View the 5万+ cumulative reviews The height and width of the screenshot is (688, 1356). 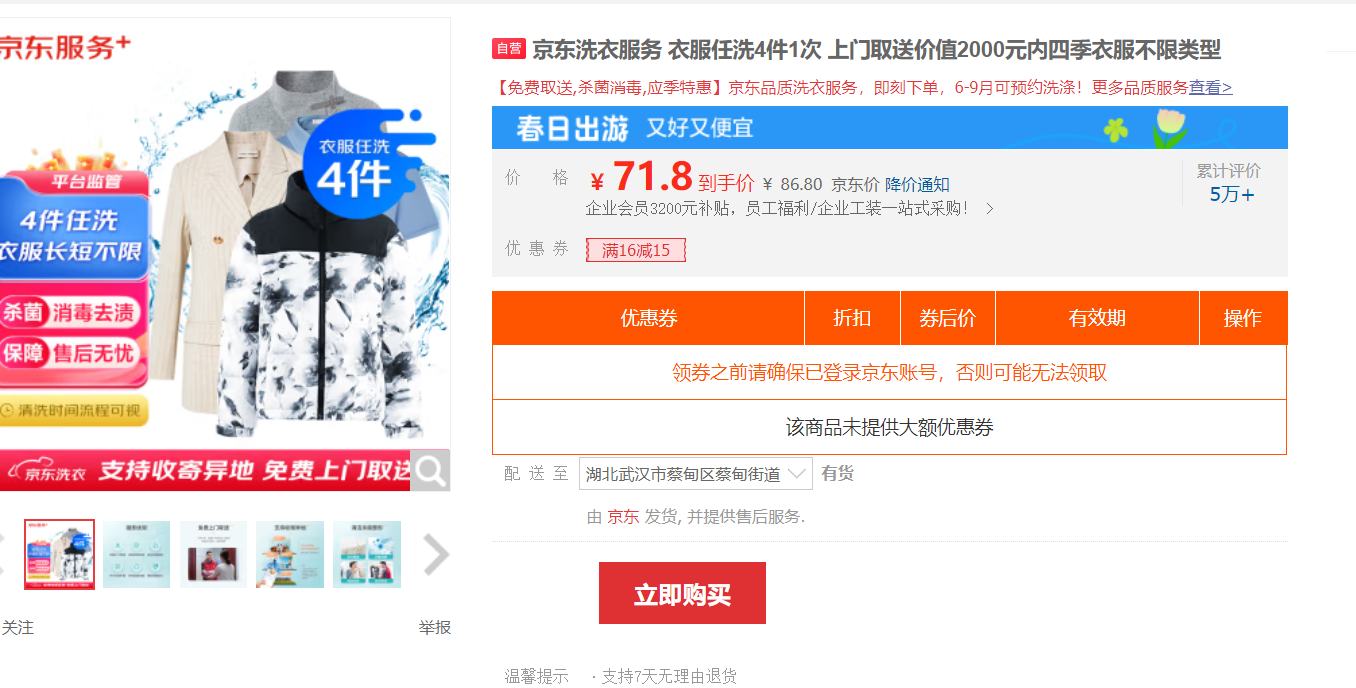pyautogui.click(x=1231, y=195)
